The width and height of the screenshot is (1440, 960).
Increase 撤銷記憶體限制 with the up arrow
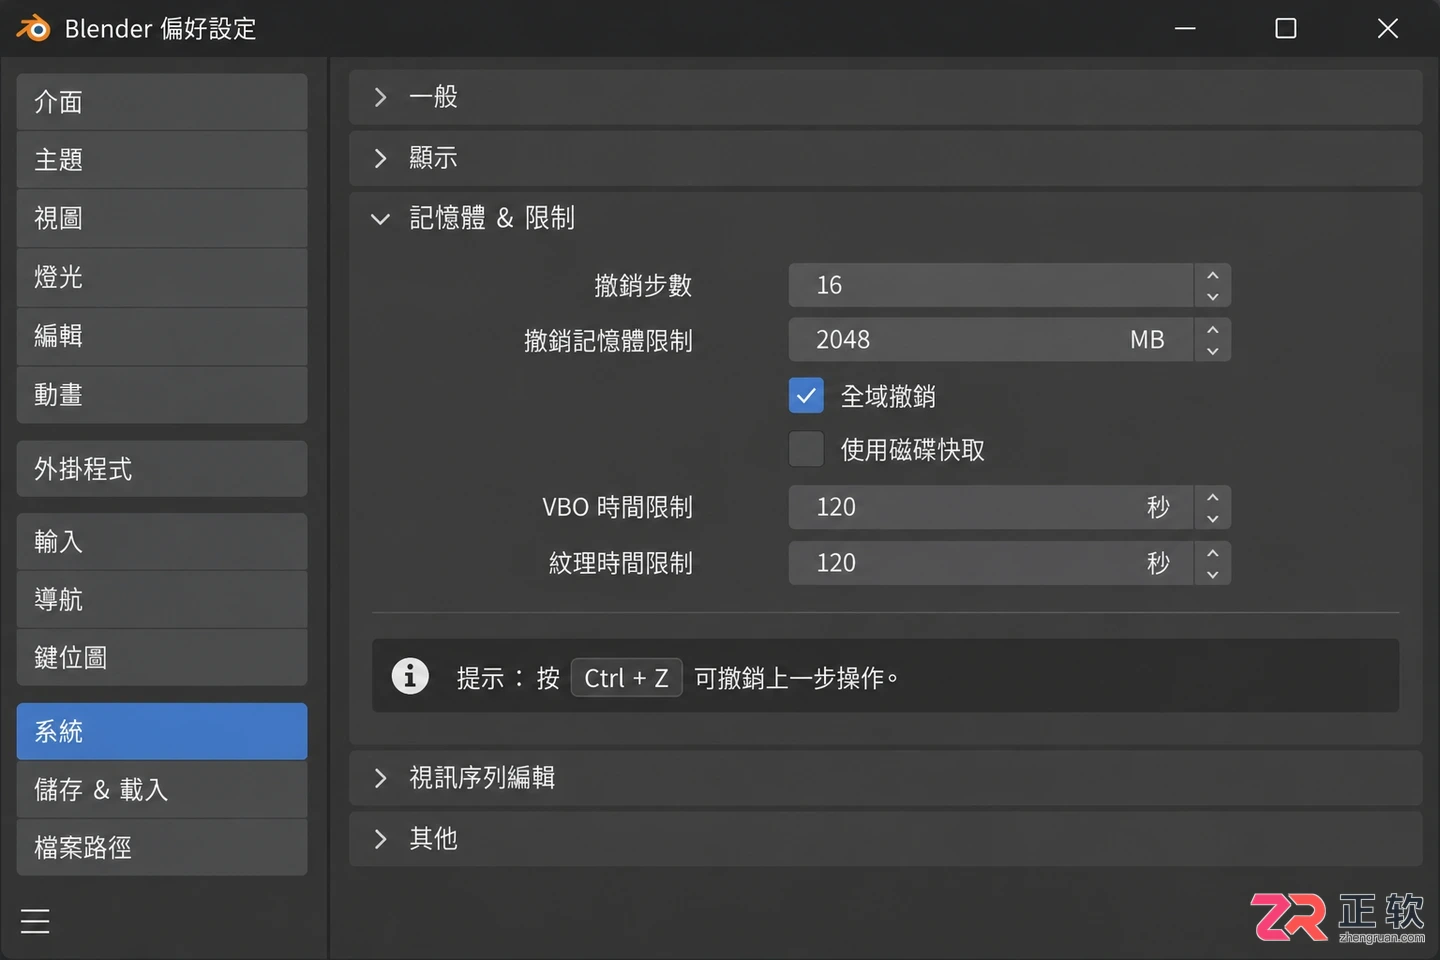click(x=1213, y=329)
